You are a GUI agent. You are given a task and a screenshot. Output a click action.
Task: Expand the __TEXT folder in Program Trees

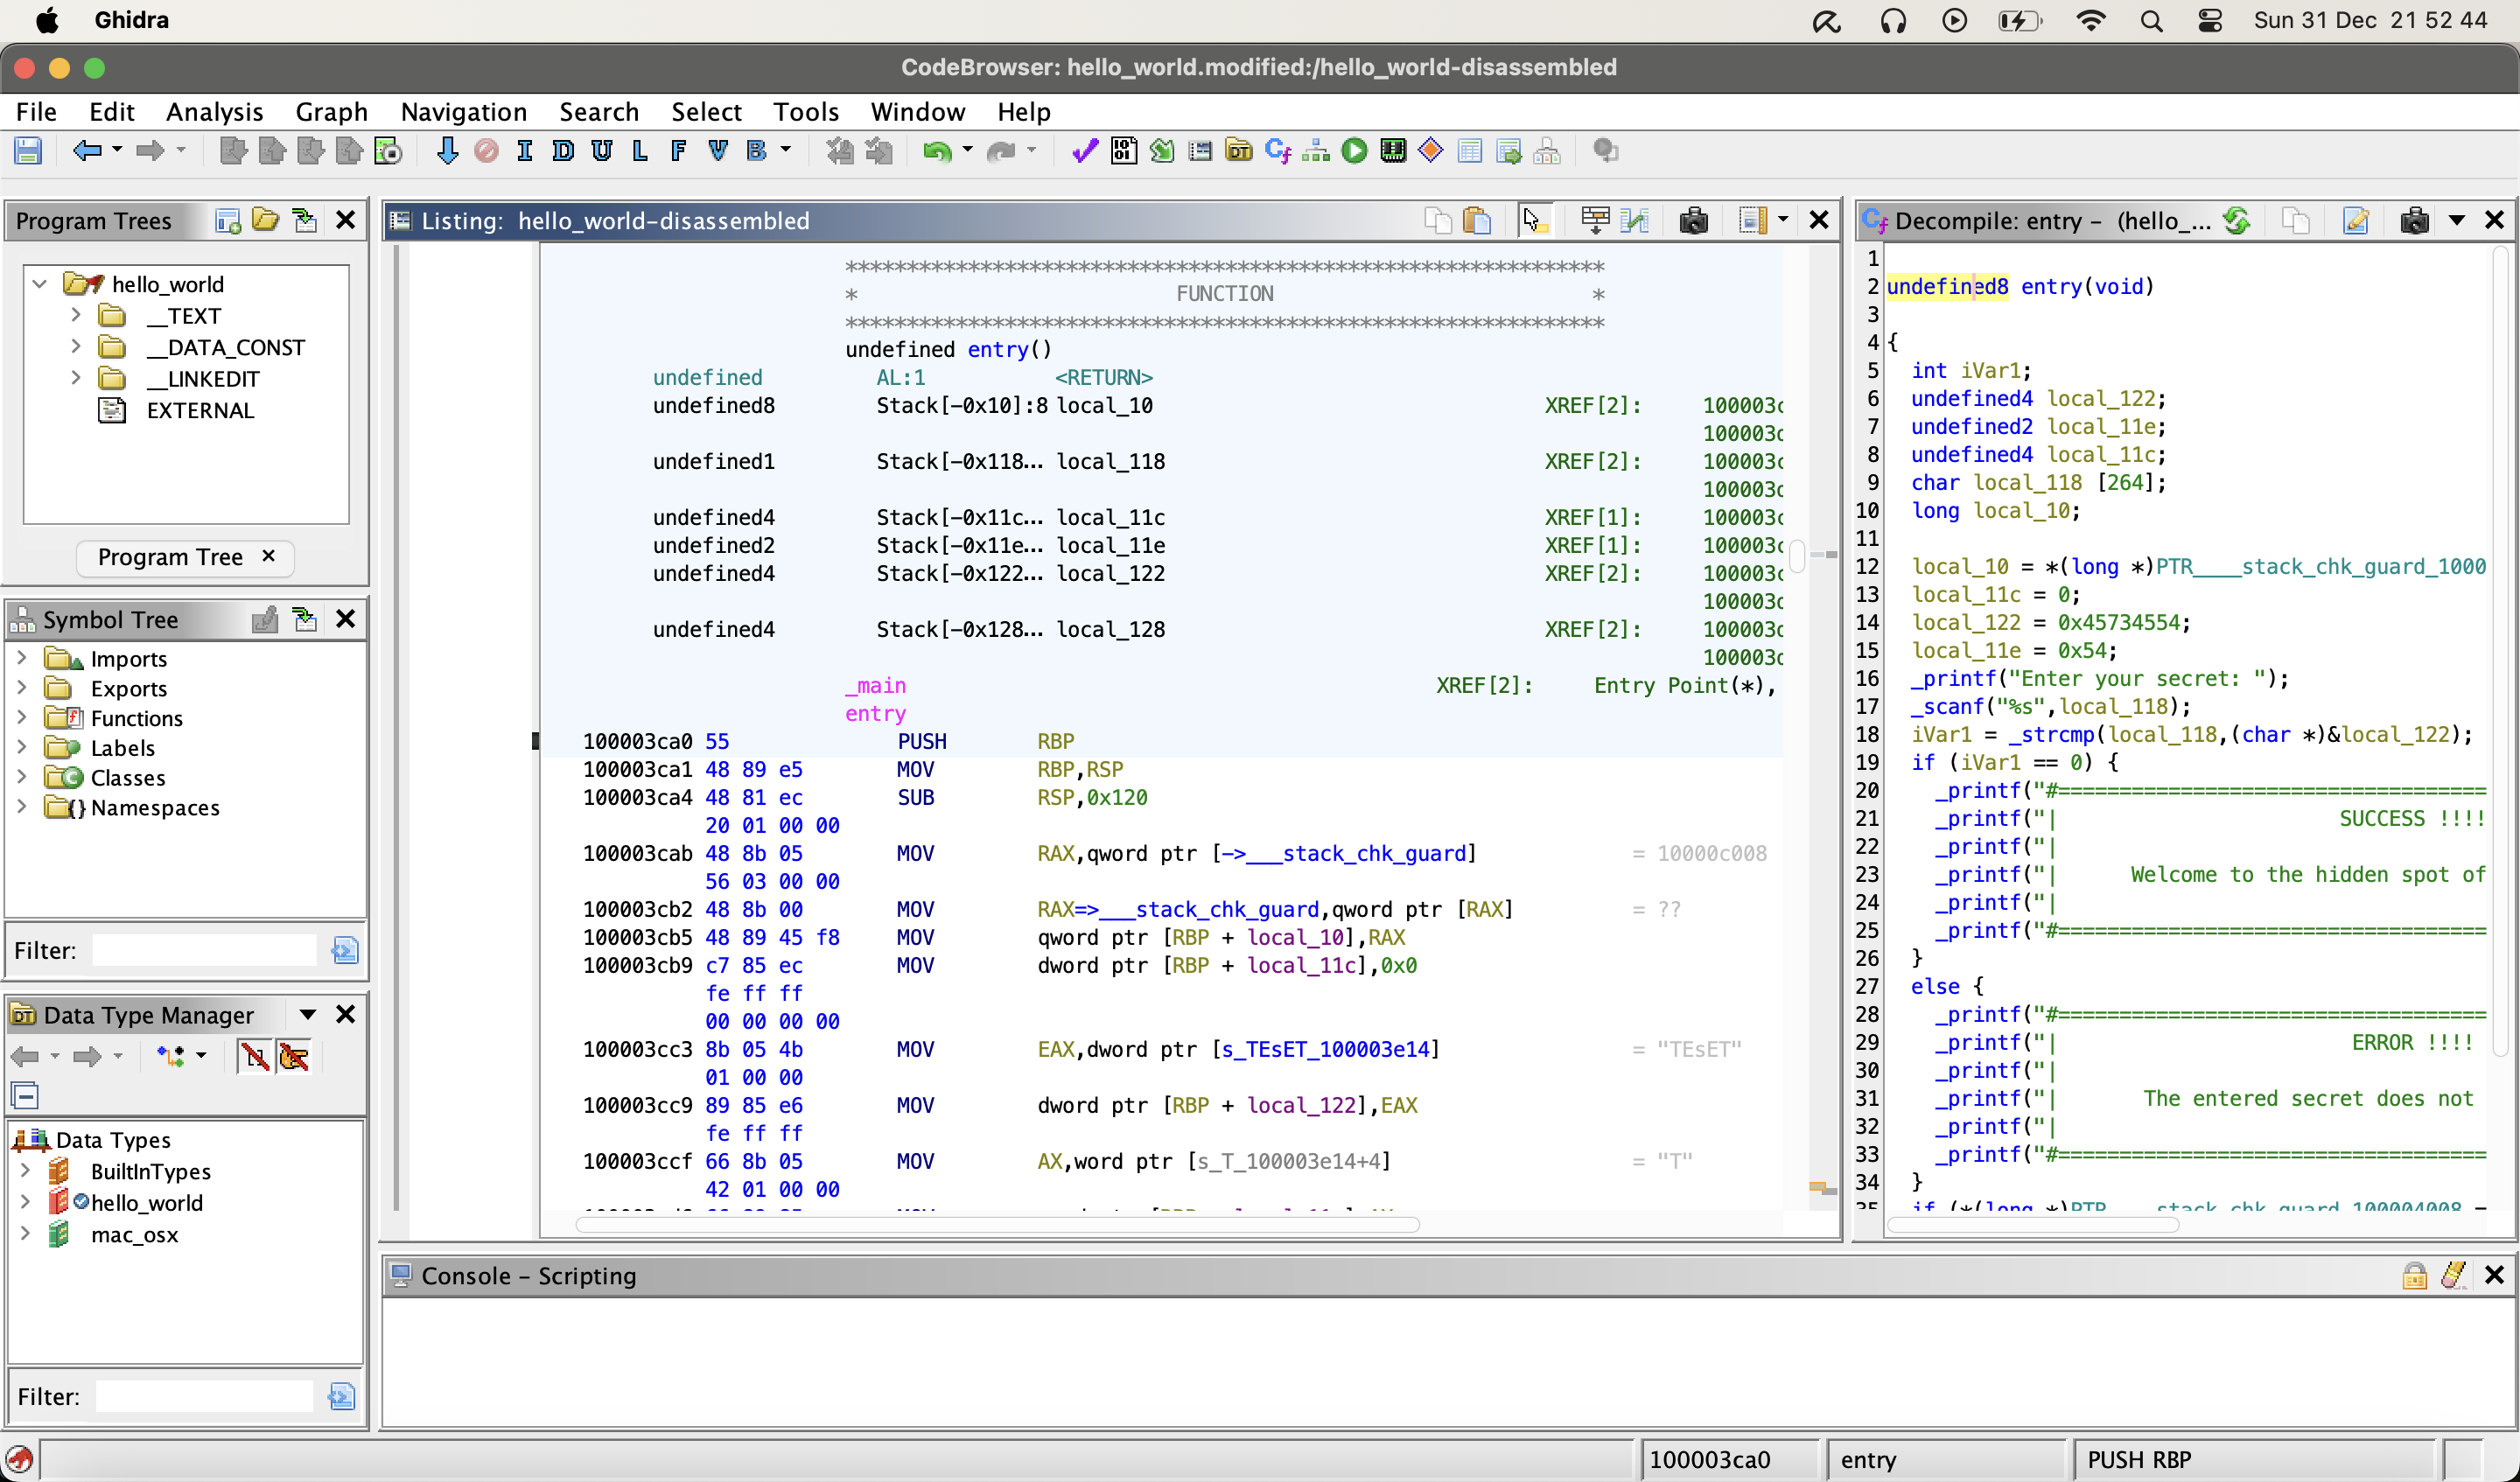click(76, 315)
